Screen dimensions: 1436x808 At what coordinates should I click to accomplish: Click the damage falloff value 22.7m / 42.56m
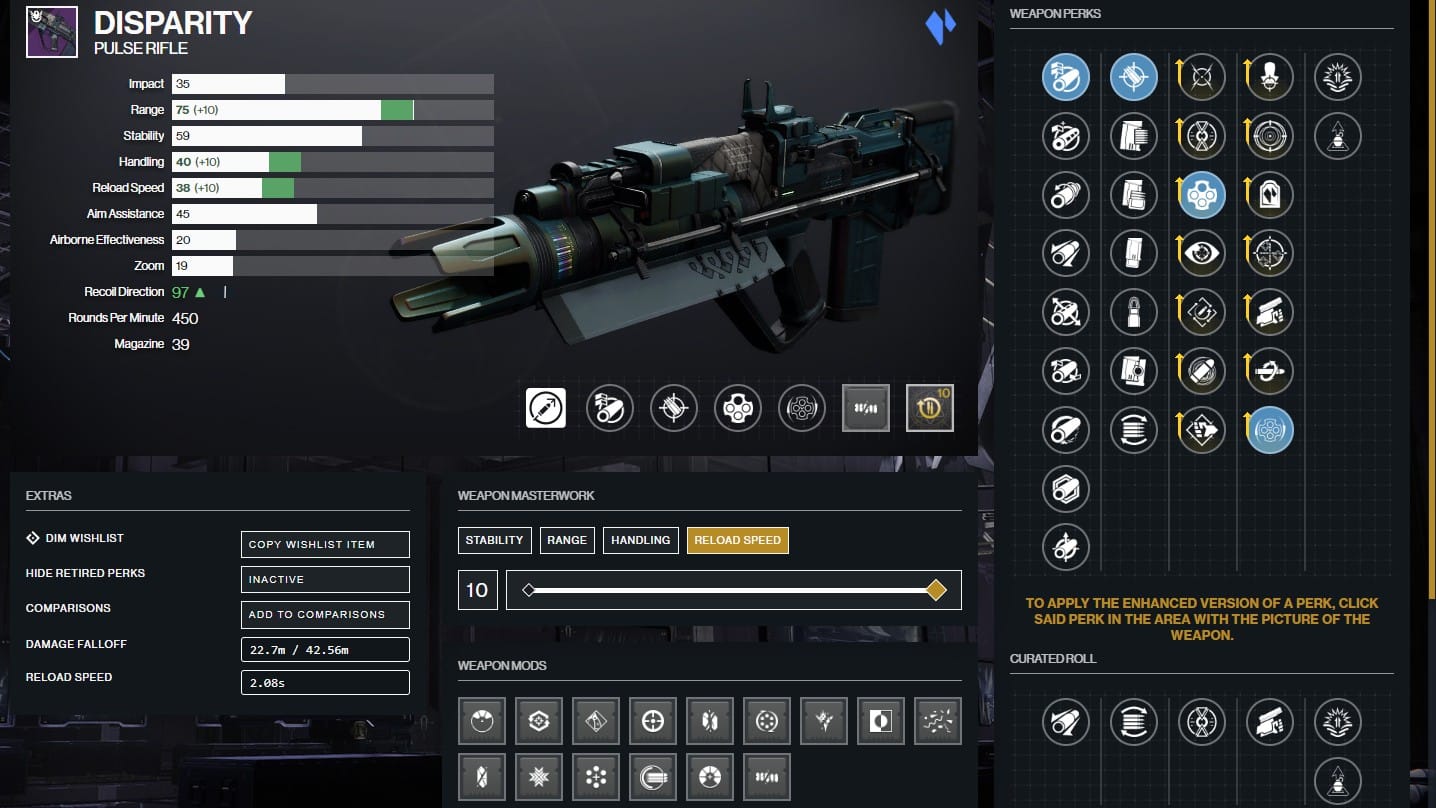pyautogui.click(x=325, y=649)
